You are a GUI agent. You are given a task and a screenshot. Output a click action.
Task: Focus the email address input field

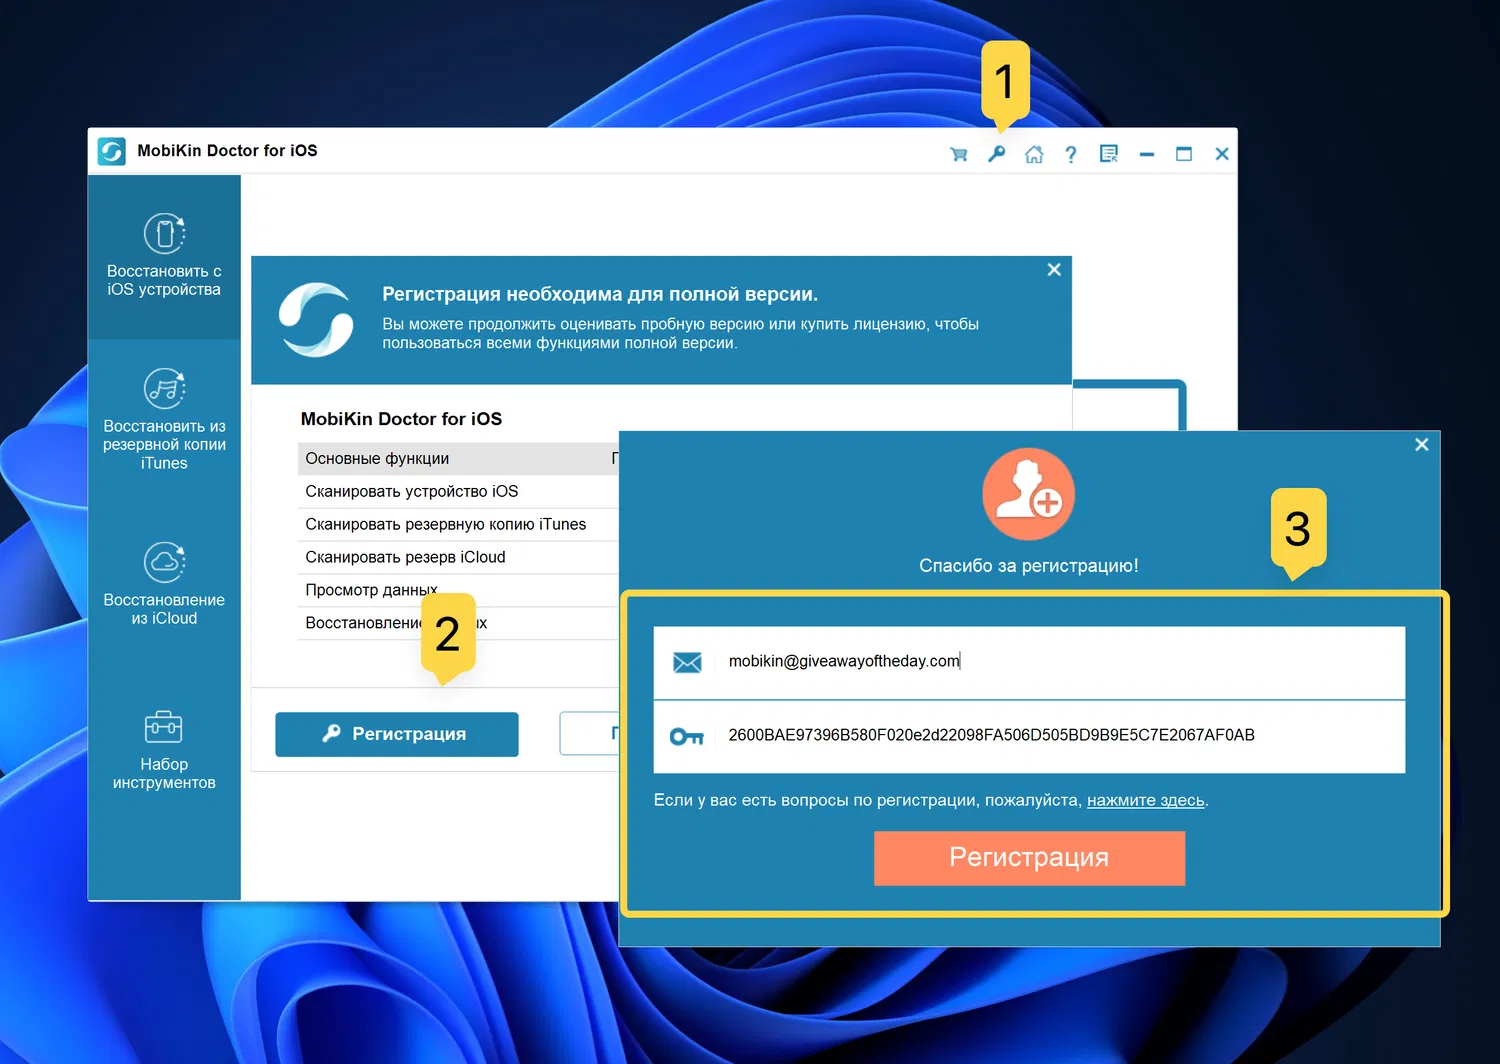tap(1029, 662)
